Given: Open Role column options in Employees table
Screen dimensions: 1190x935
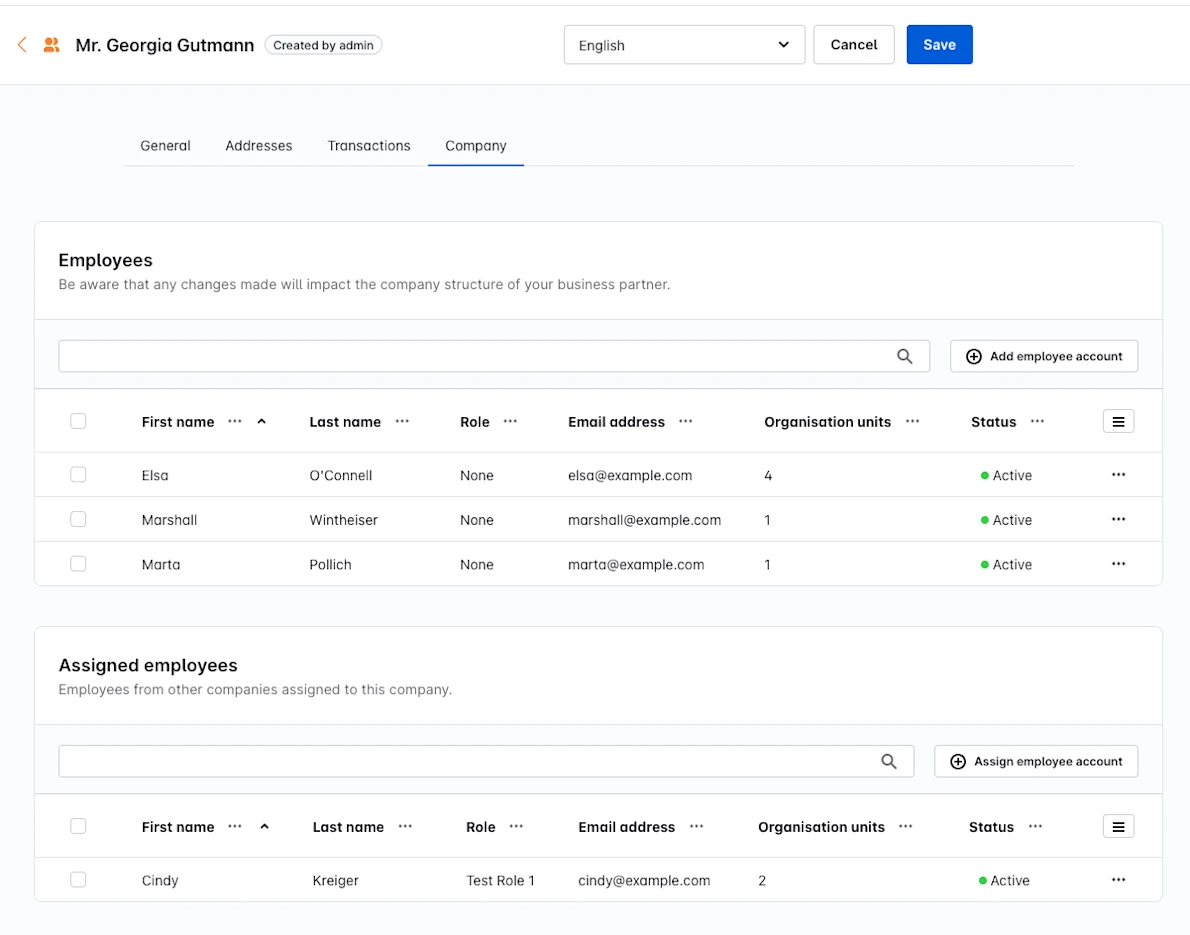Looking at the screenshot, I should tap(510, 421).
